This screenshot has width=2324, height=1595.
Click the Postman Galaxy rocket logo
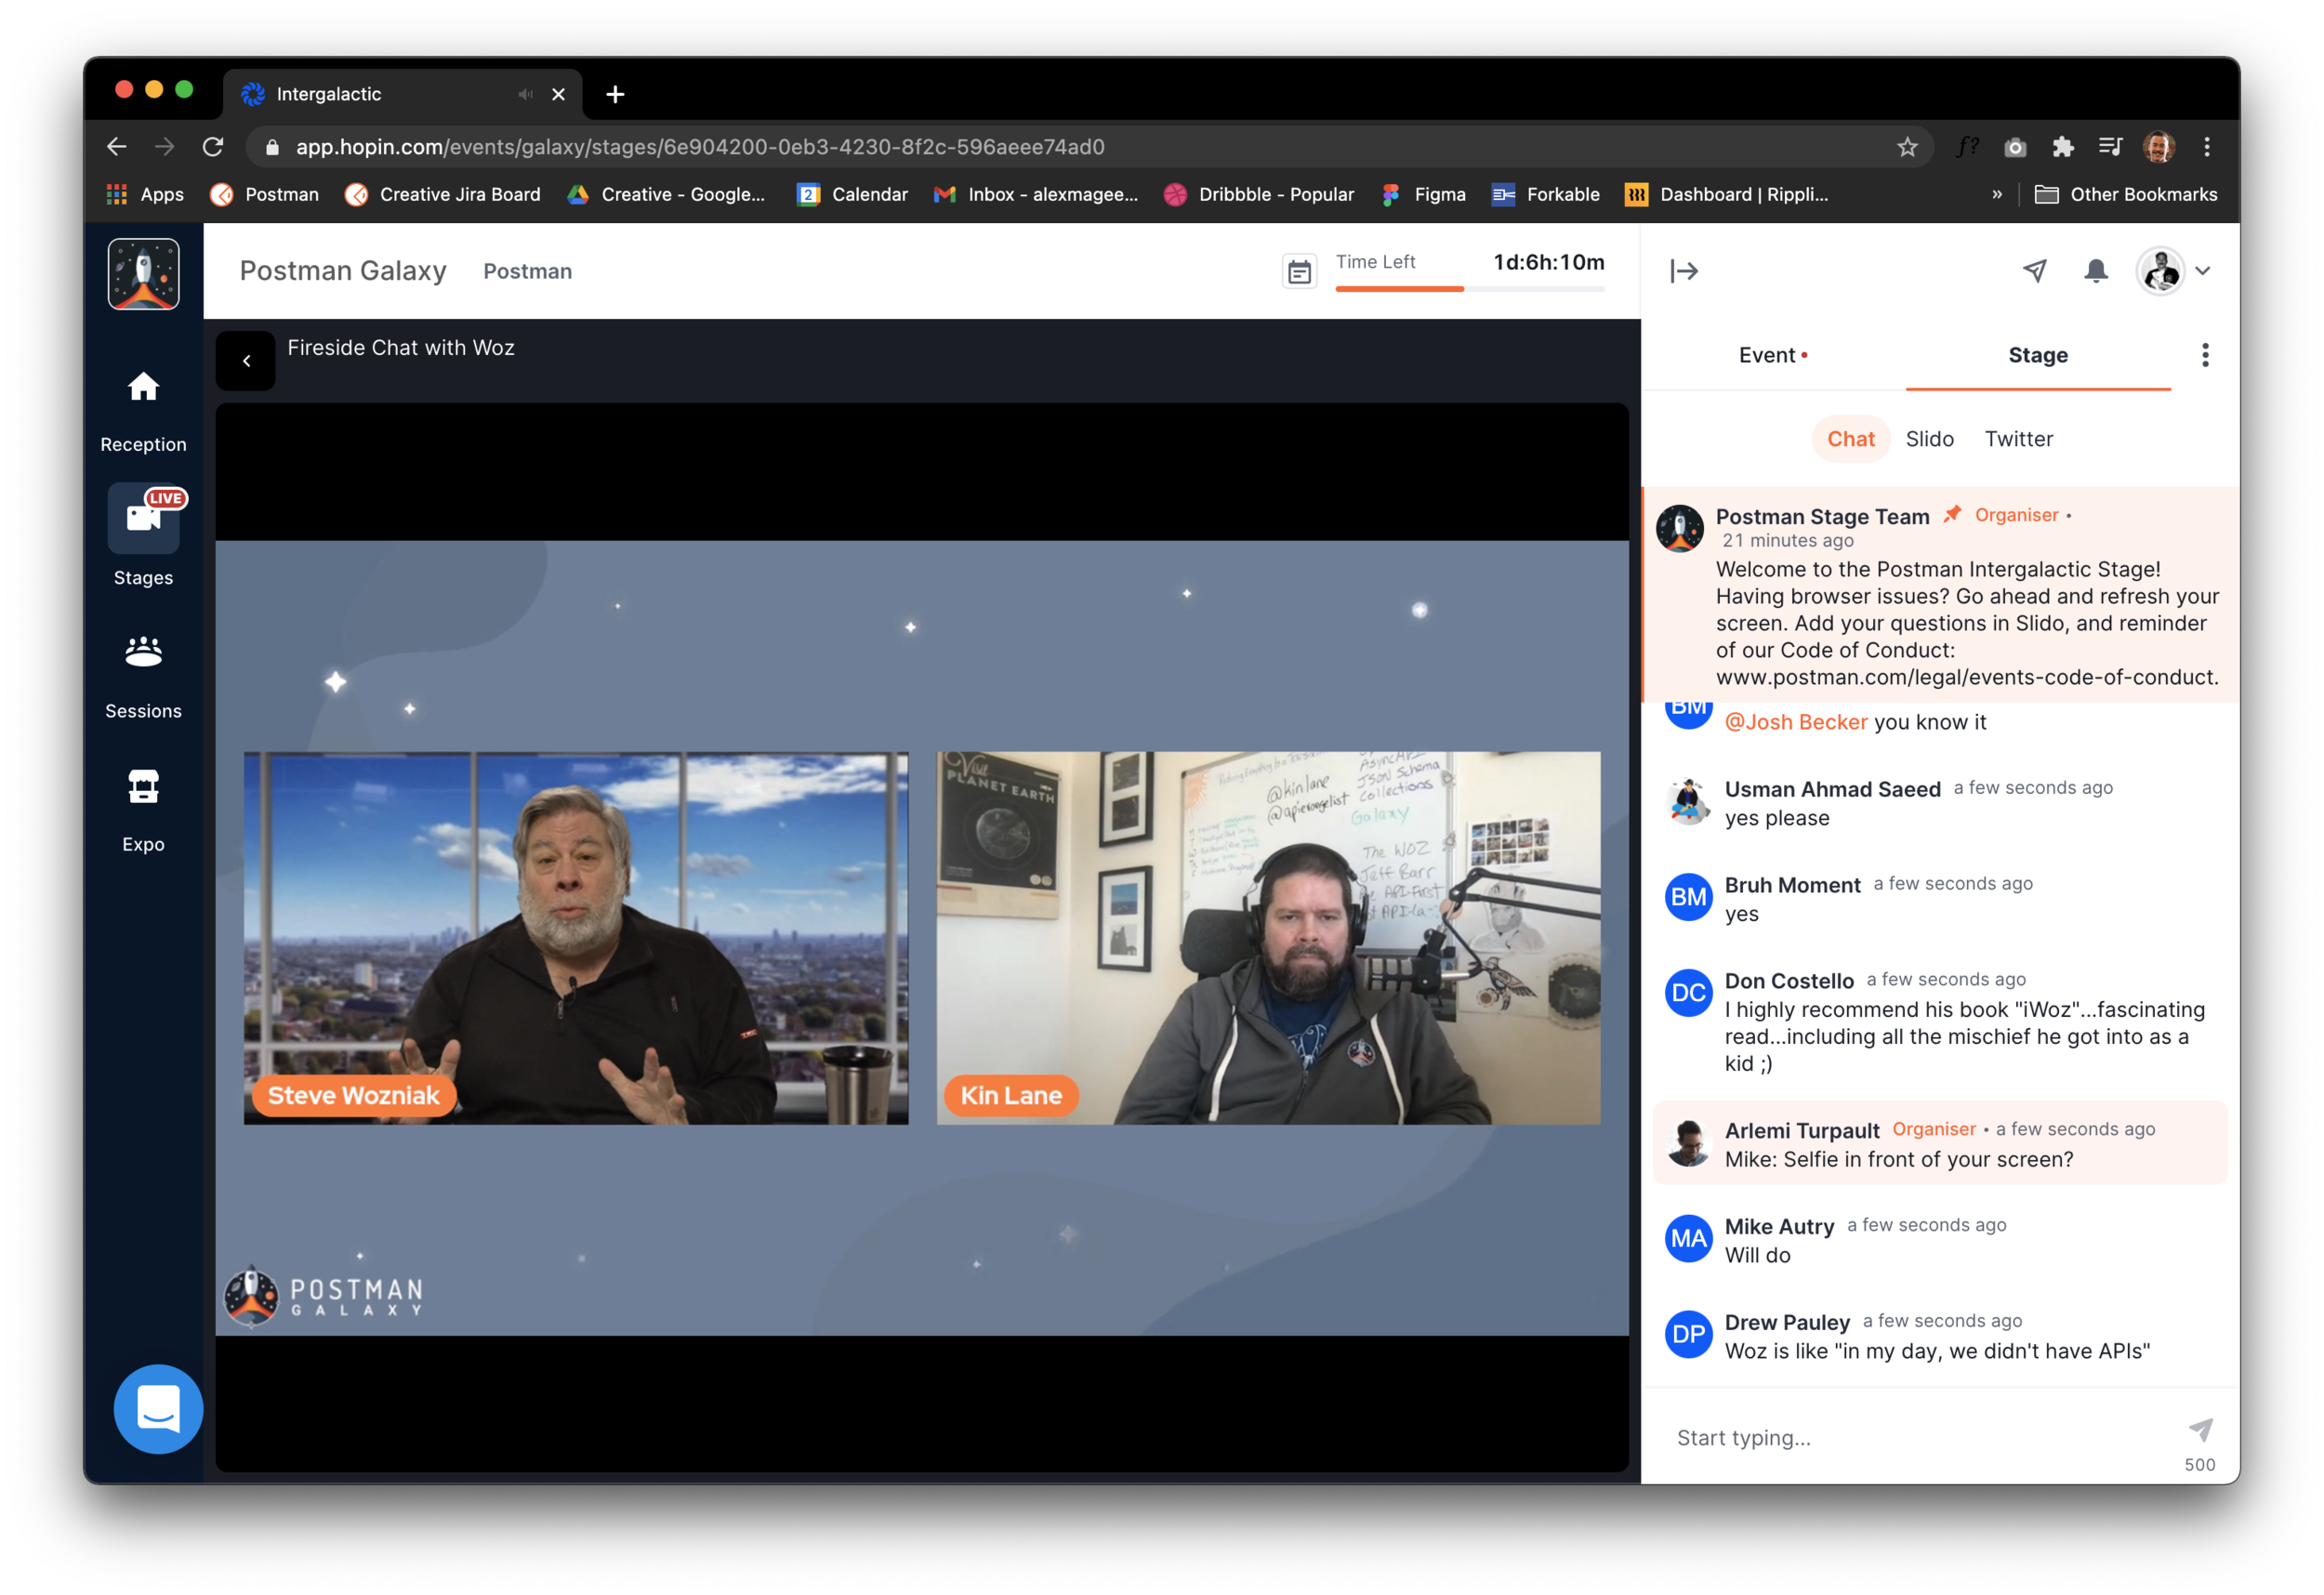click(x=143, y=273)
